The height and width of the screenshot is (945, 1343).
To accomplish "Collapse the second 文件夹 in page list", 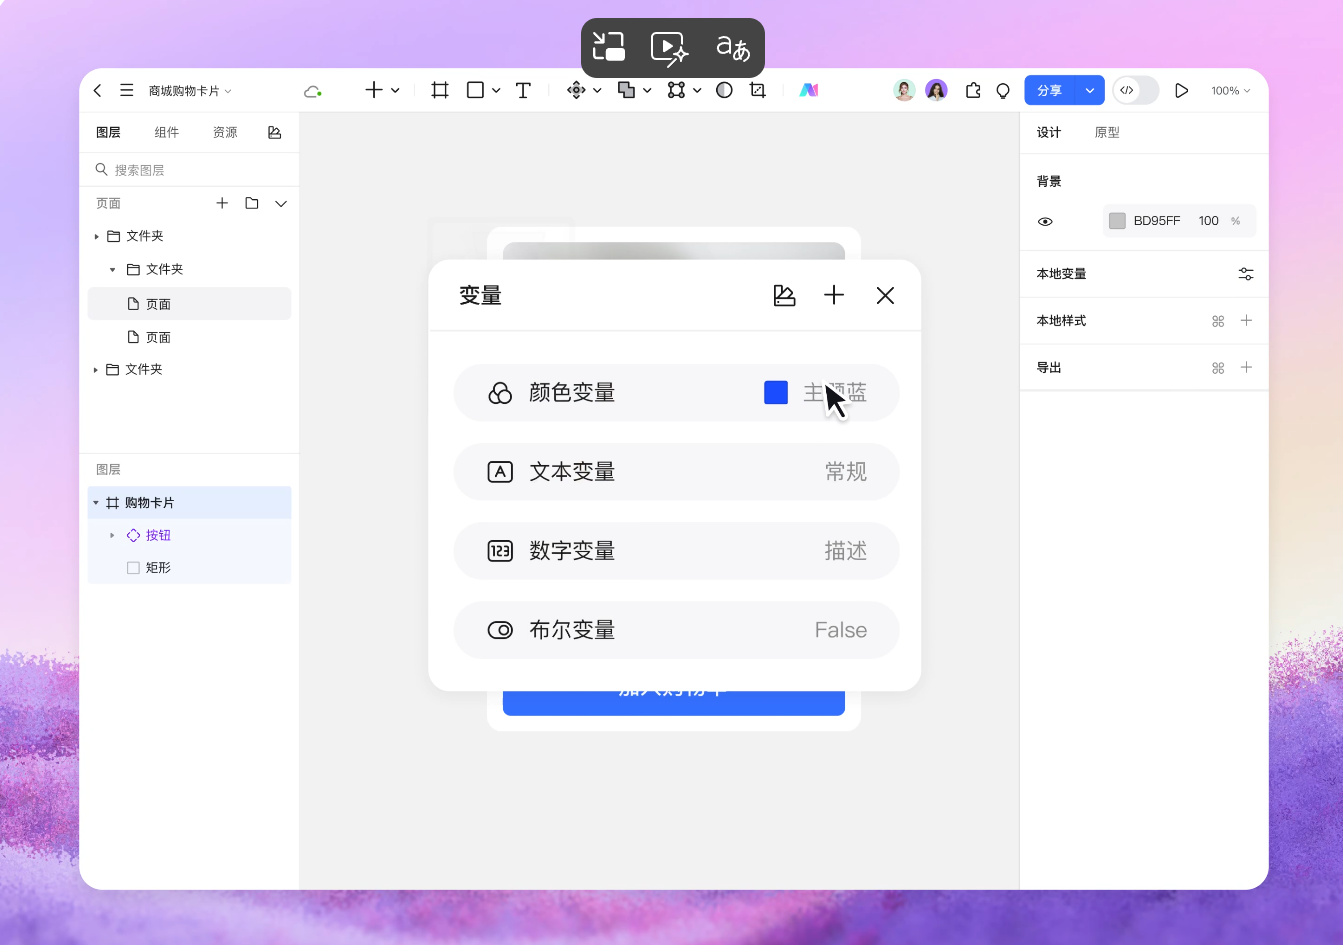I will pyautogui.click(x=112, y=269).
